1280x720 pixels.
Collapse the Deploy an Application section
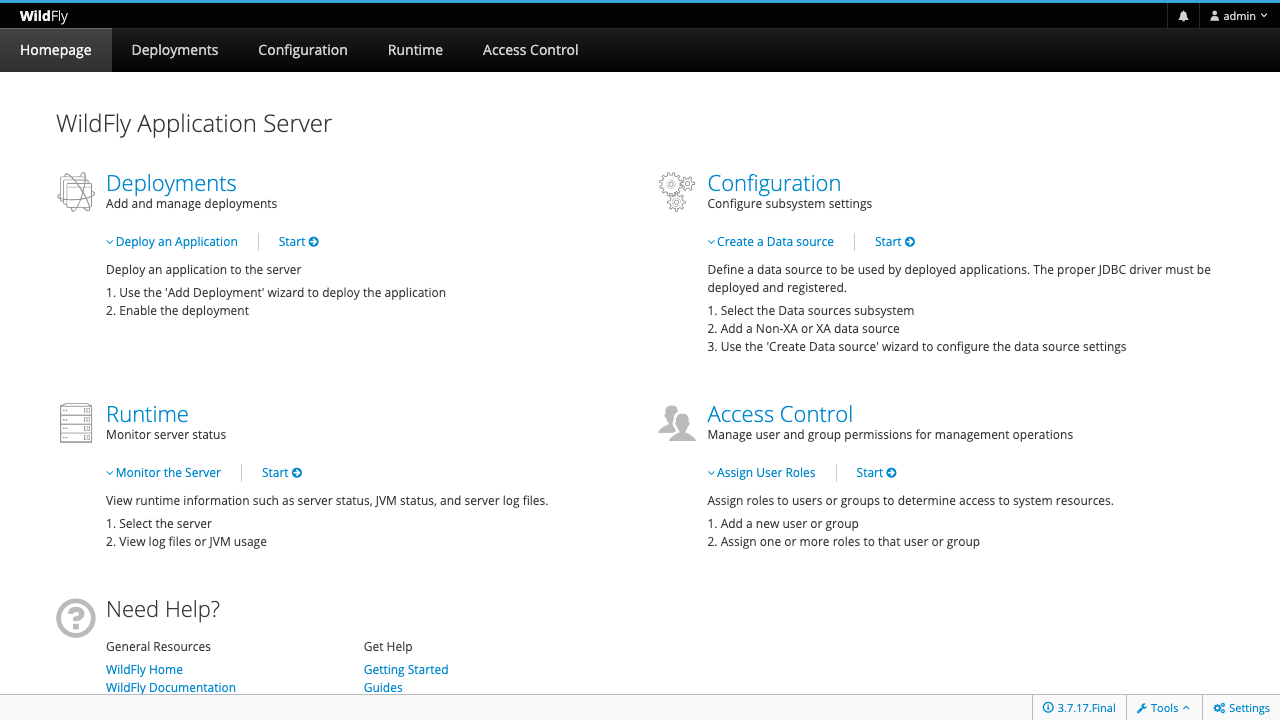point(172,242)
